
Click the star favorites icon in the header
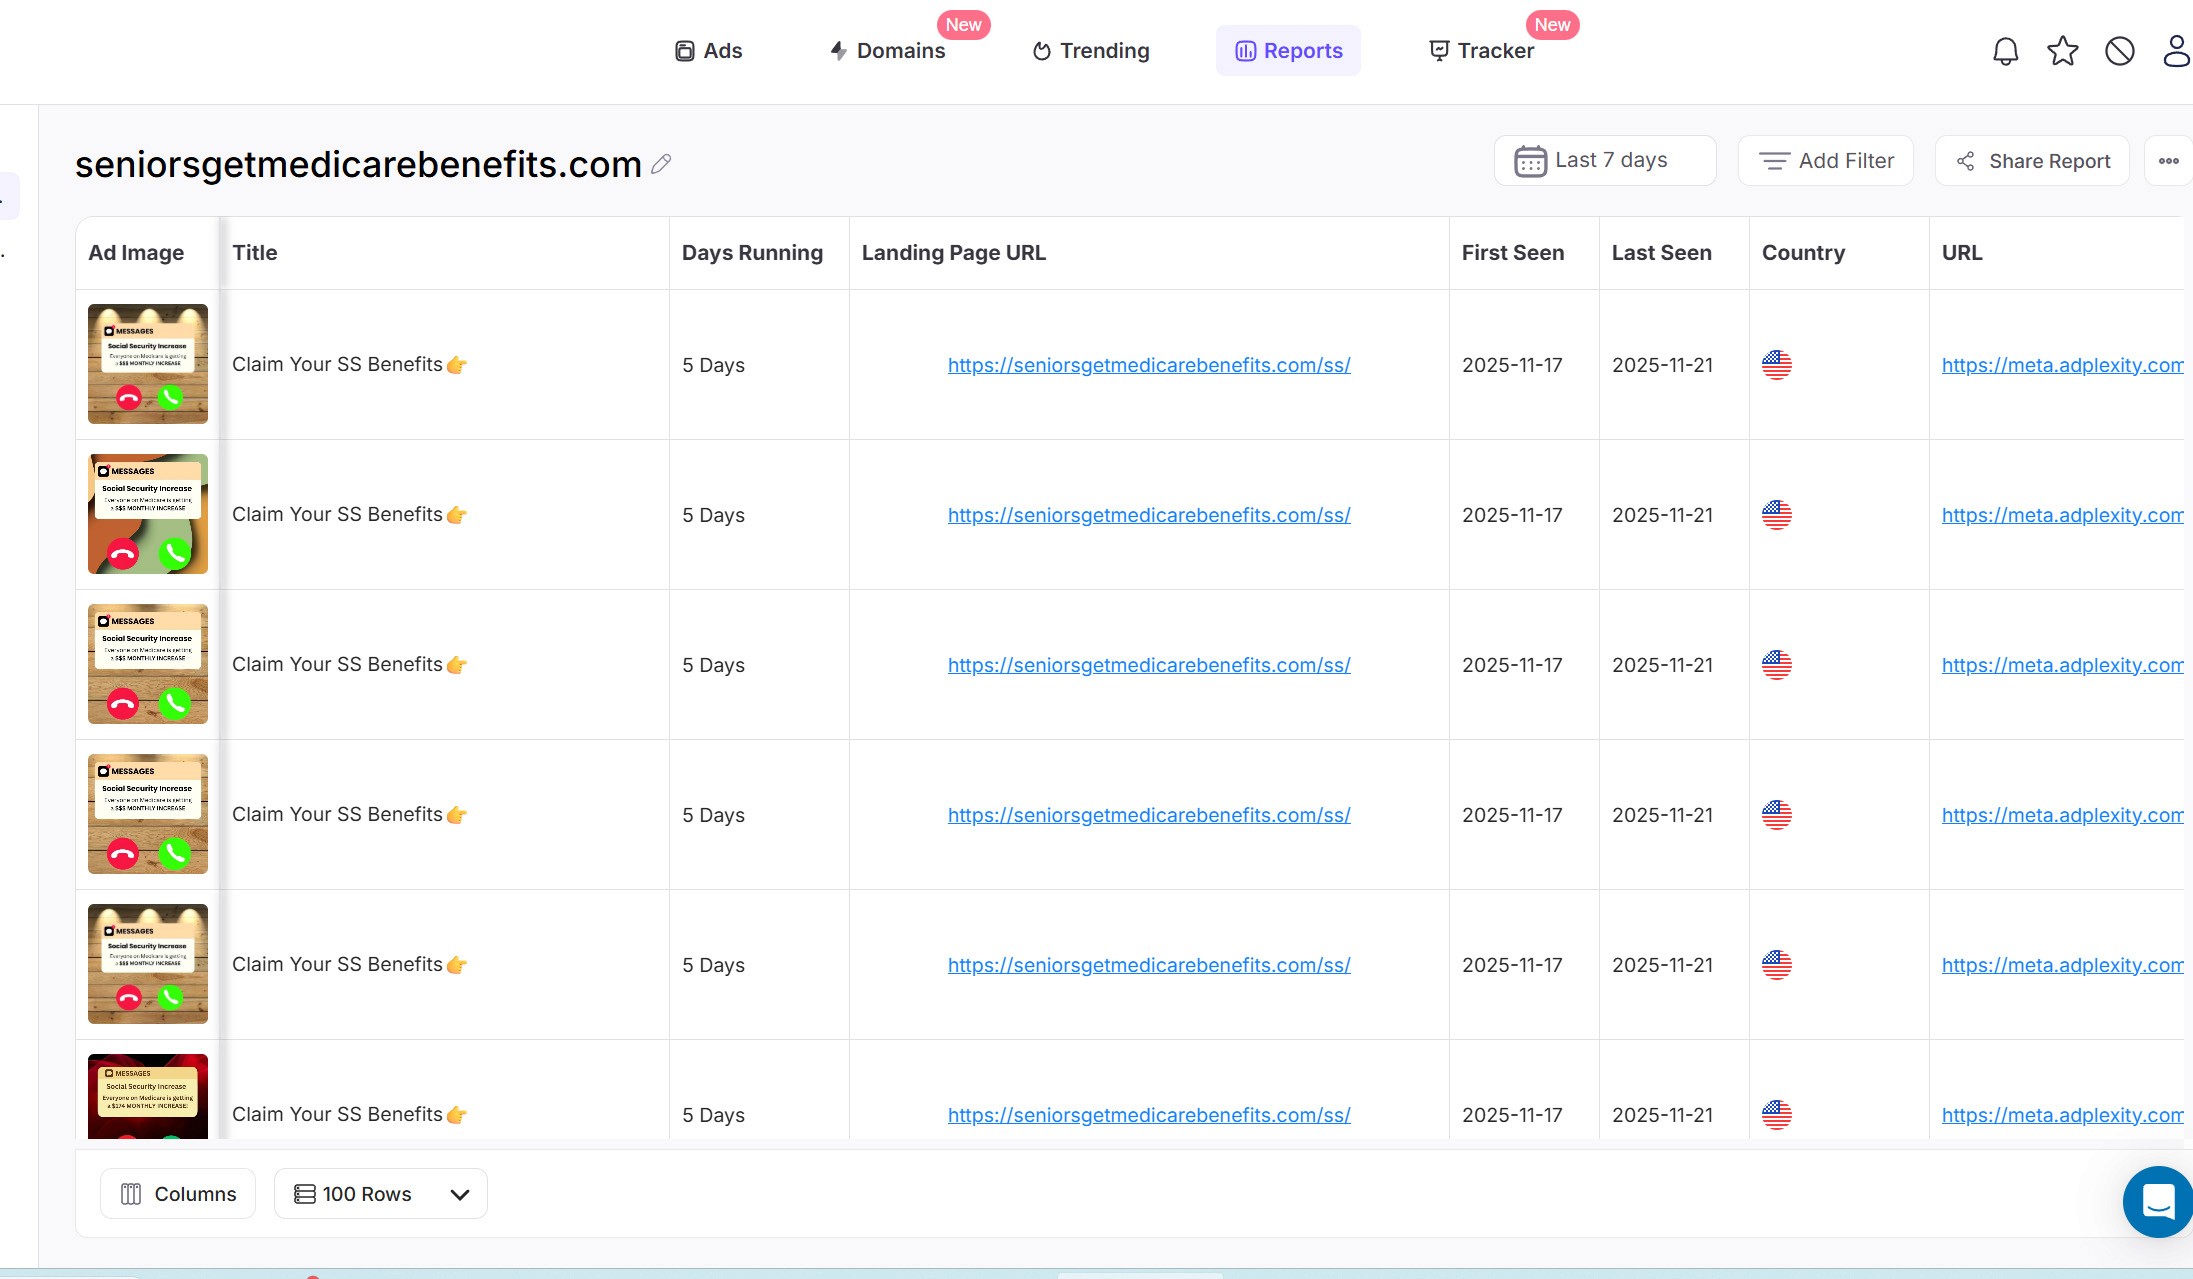2062,51
